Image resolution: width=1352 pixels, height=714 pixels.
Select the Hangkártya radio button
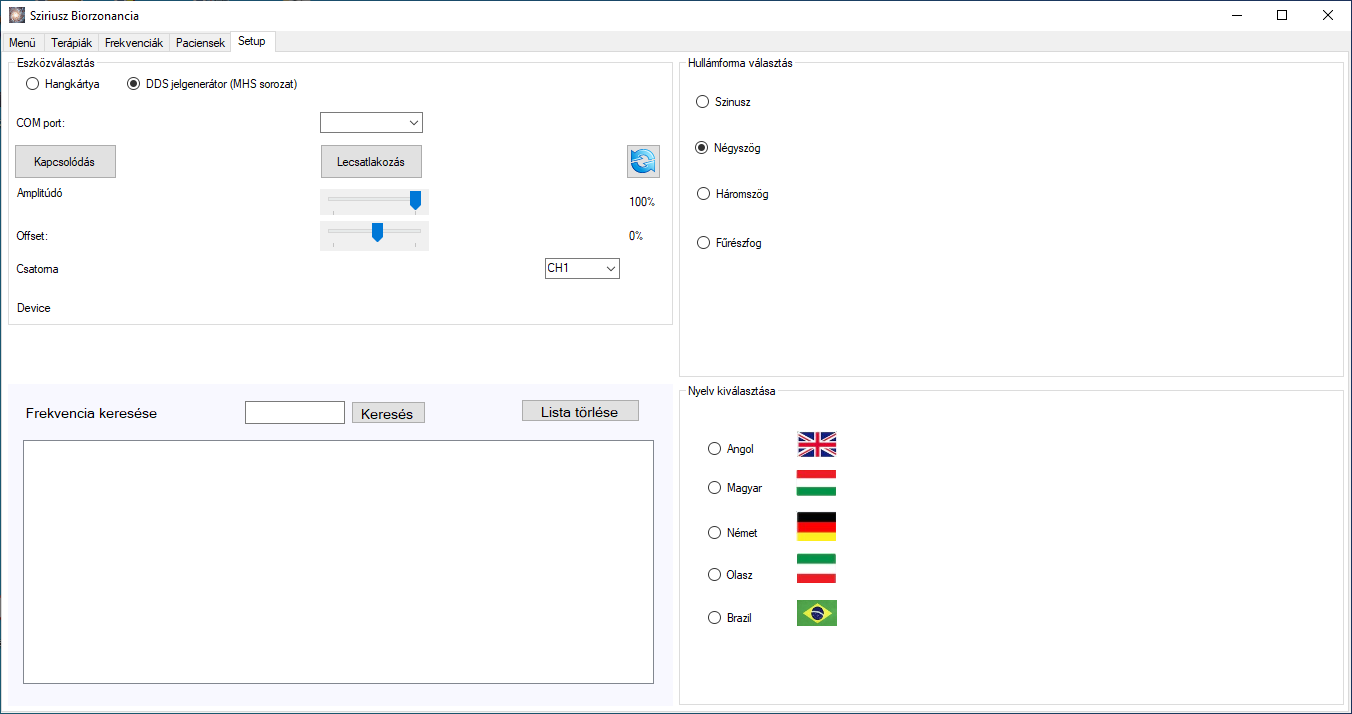pyautogui.click(x=32, y=84)
